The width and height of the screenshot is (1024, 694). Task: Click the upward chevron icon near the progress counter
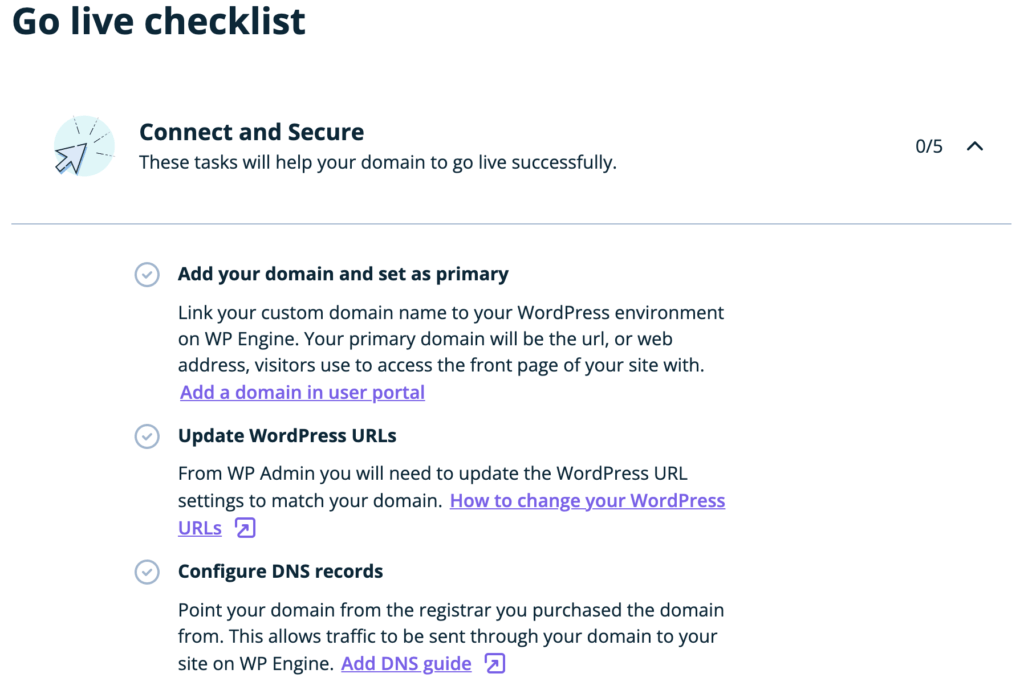[x=975, y=145]
